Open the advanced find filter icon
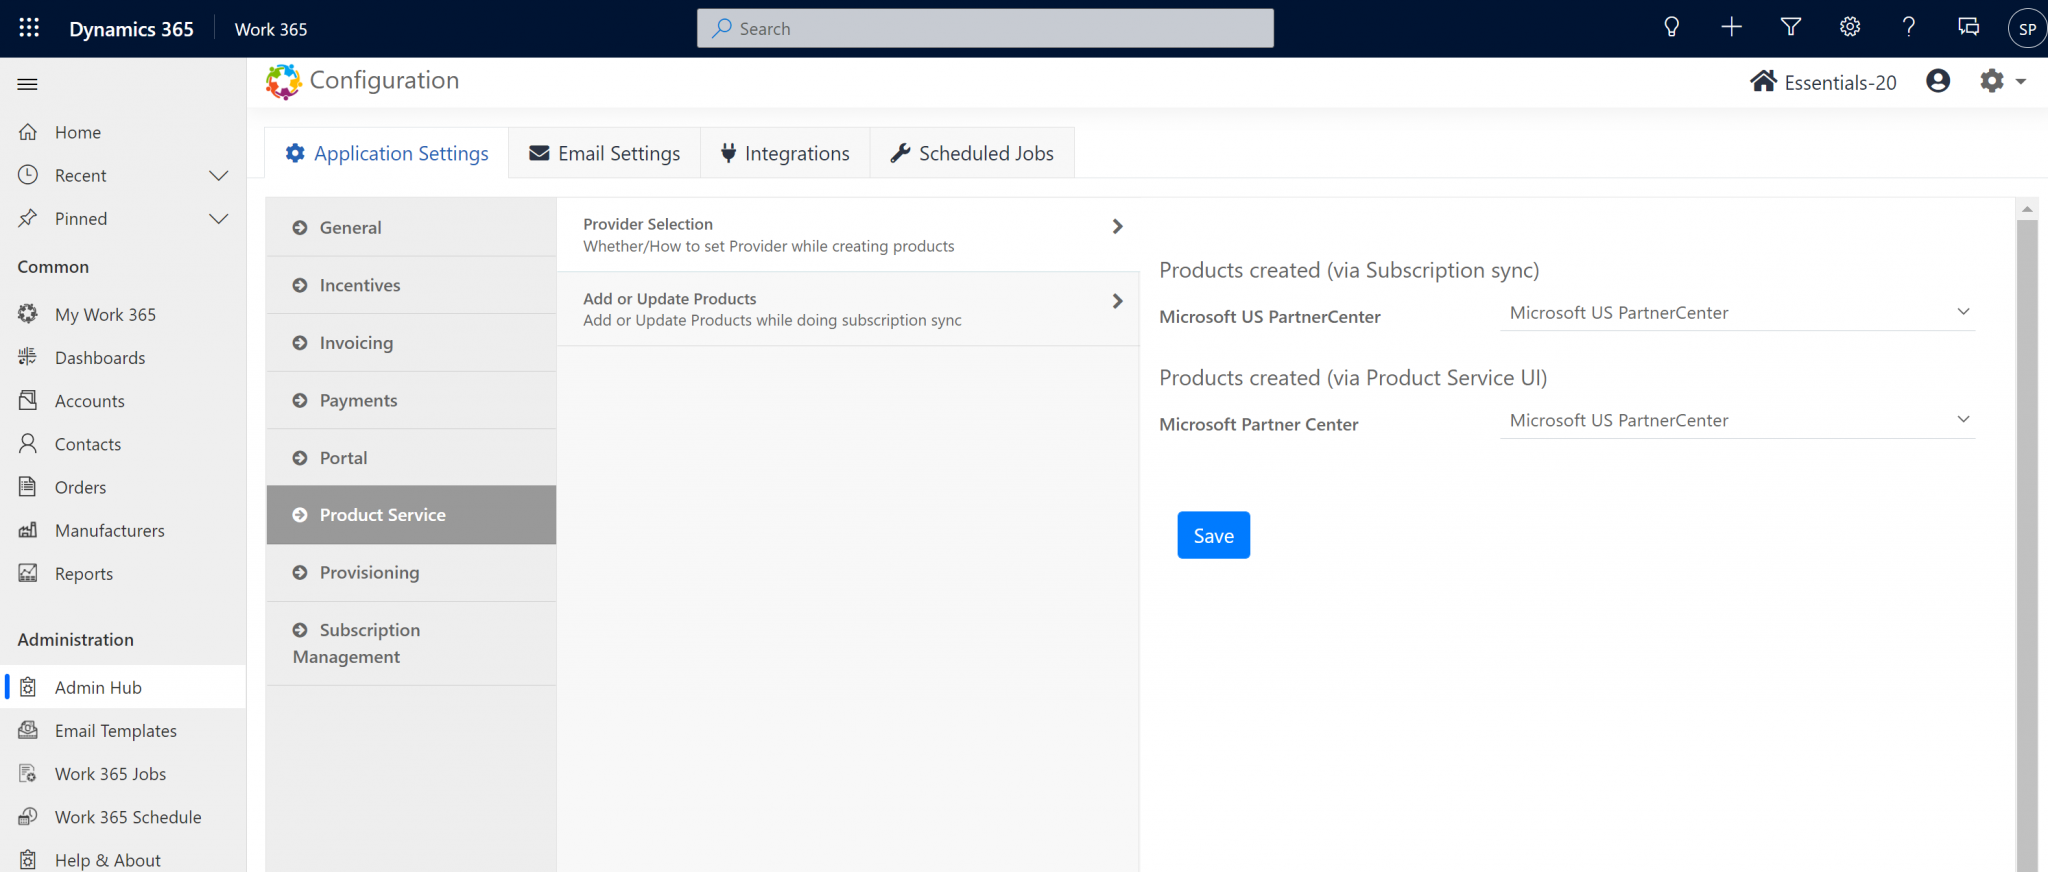 pyautogui.click(x=1791, y=28)
